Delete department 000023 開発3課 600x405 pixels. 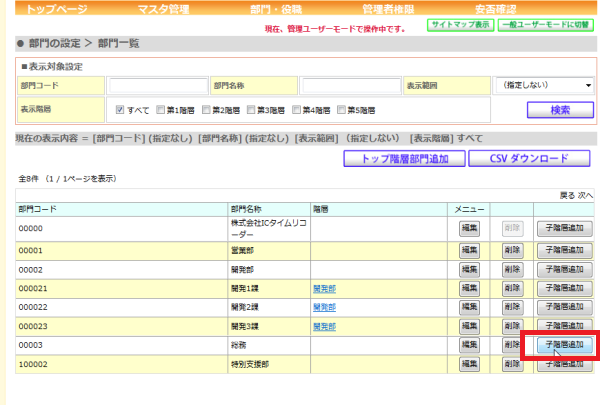pos(512,327)
